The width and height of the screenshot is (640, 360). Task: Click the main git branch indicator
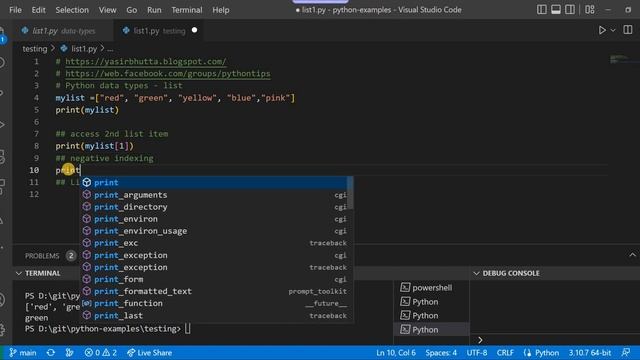coord(23,353)
